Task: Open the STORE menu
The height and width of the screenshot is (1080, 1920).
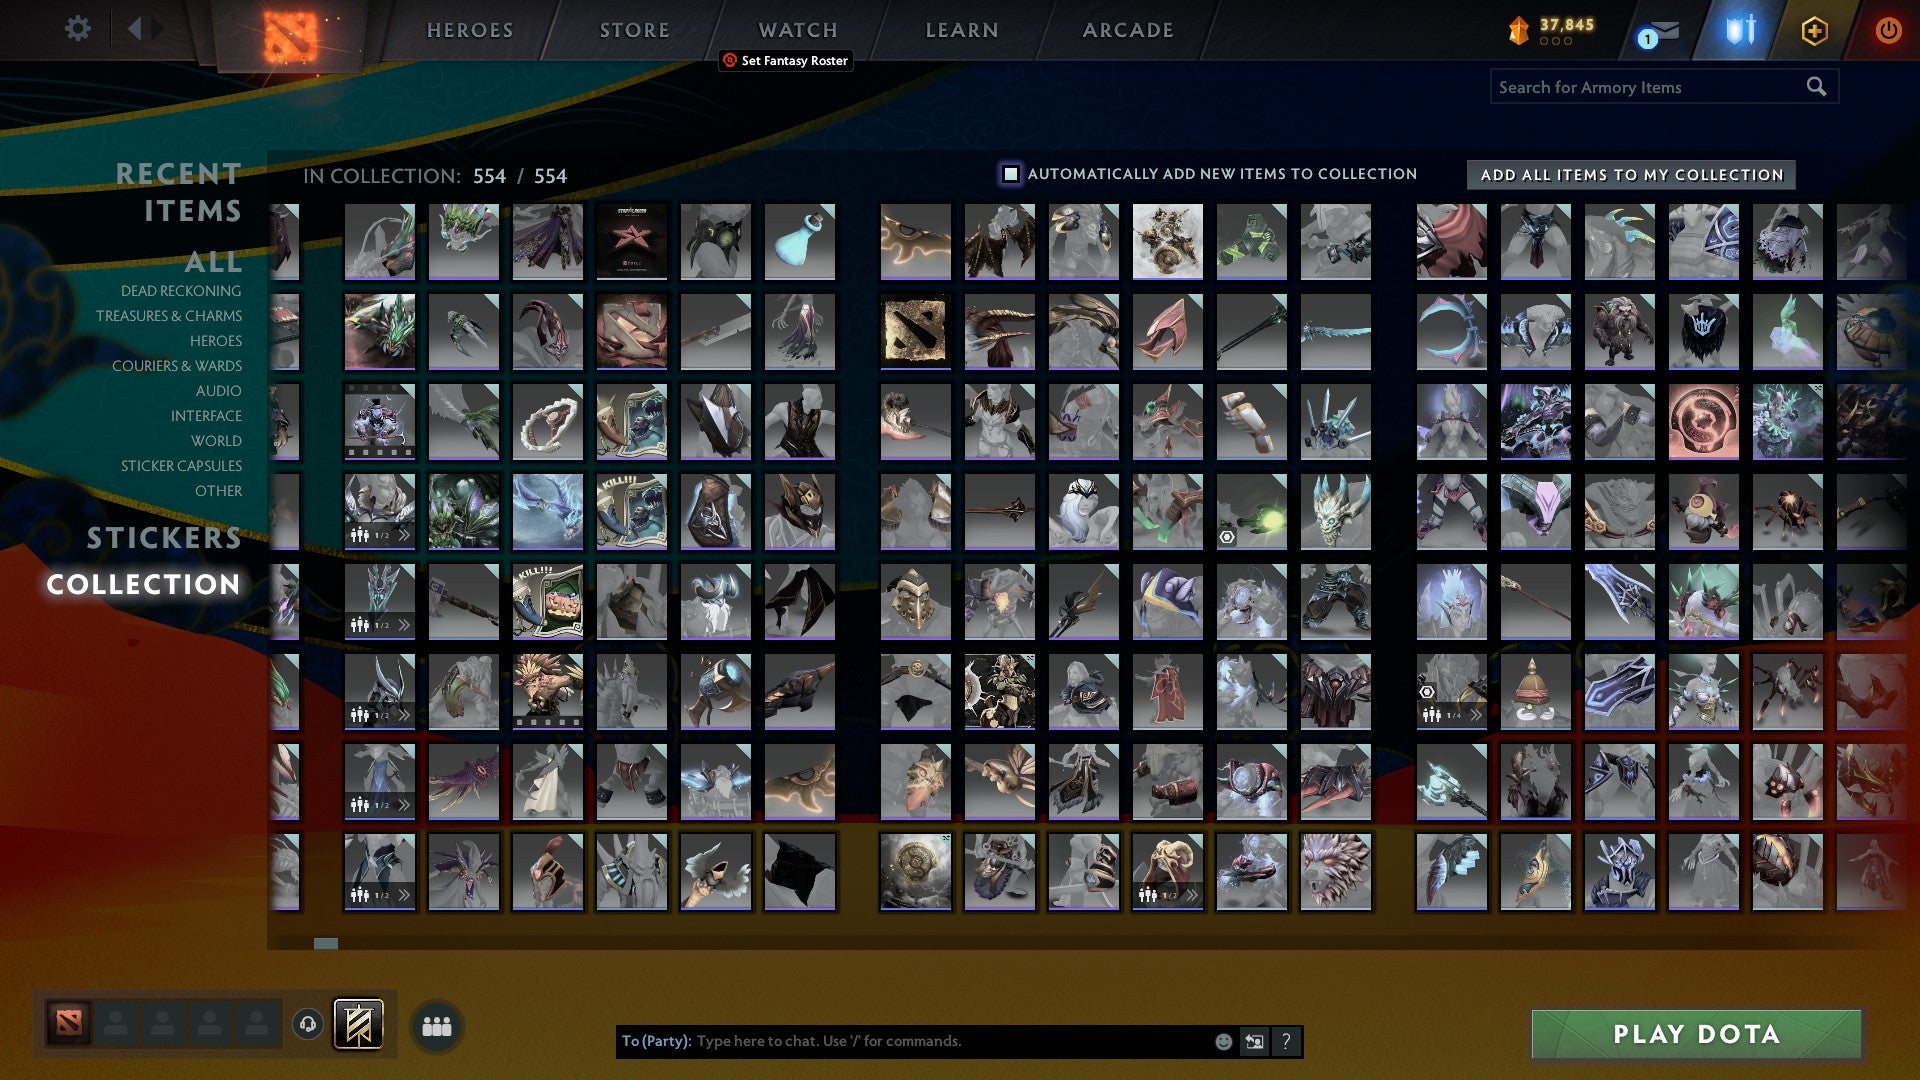Action: [x=633, y=30]
